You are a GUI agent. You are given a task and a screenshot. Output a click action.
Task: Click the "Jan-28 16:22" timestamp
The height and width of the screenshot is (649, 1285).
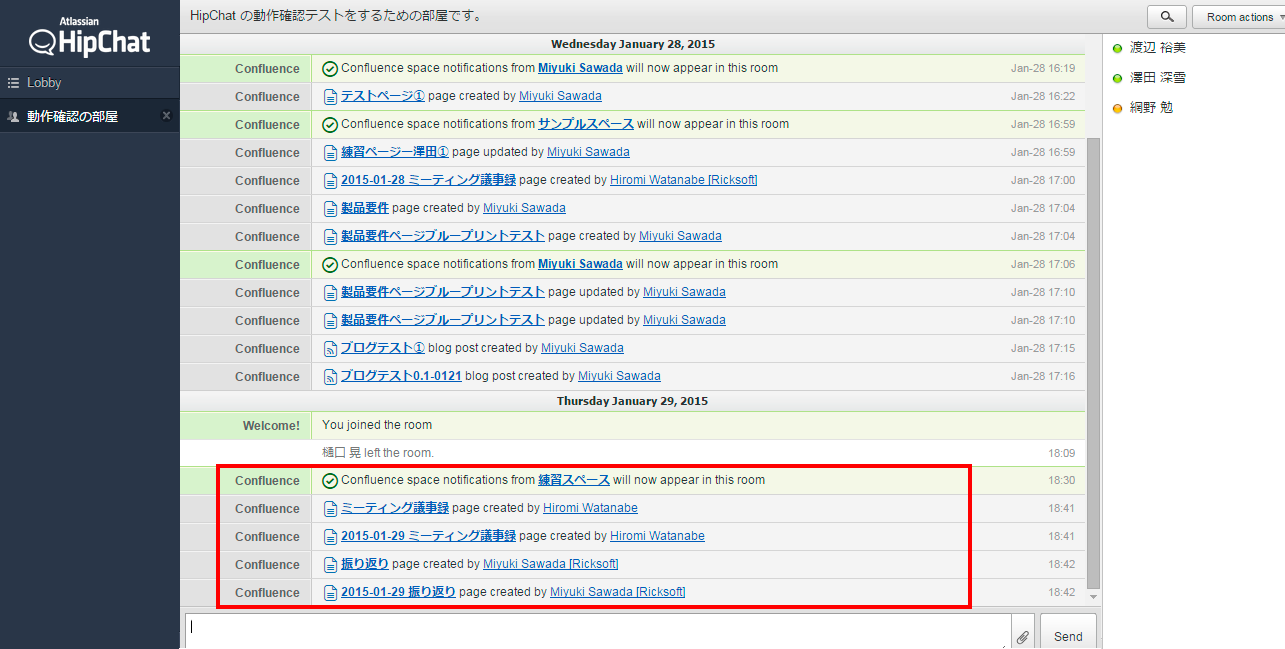pyautogui.click(x=1043, y=97)
